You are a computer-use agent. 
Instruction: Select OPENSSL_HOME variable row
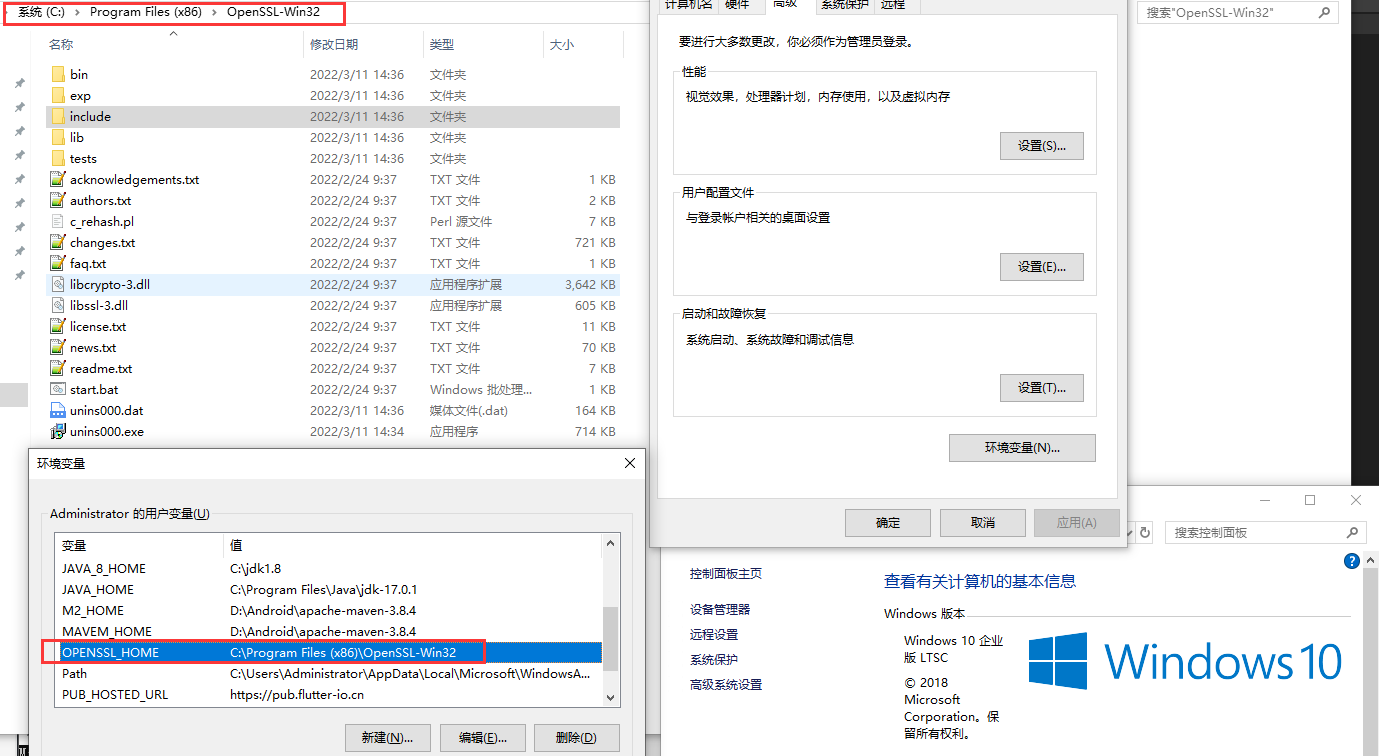[328, 652]
